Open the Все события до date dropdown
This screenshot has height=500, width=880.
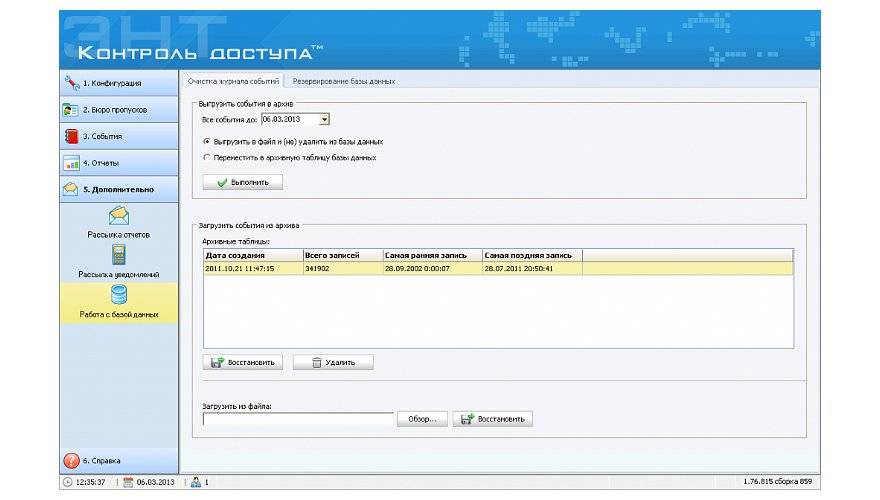click(325, 120)
